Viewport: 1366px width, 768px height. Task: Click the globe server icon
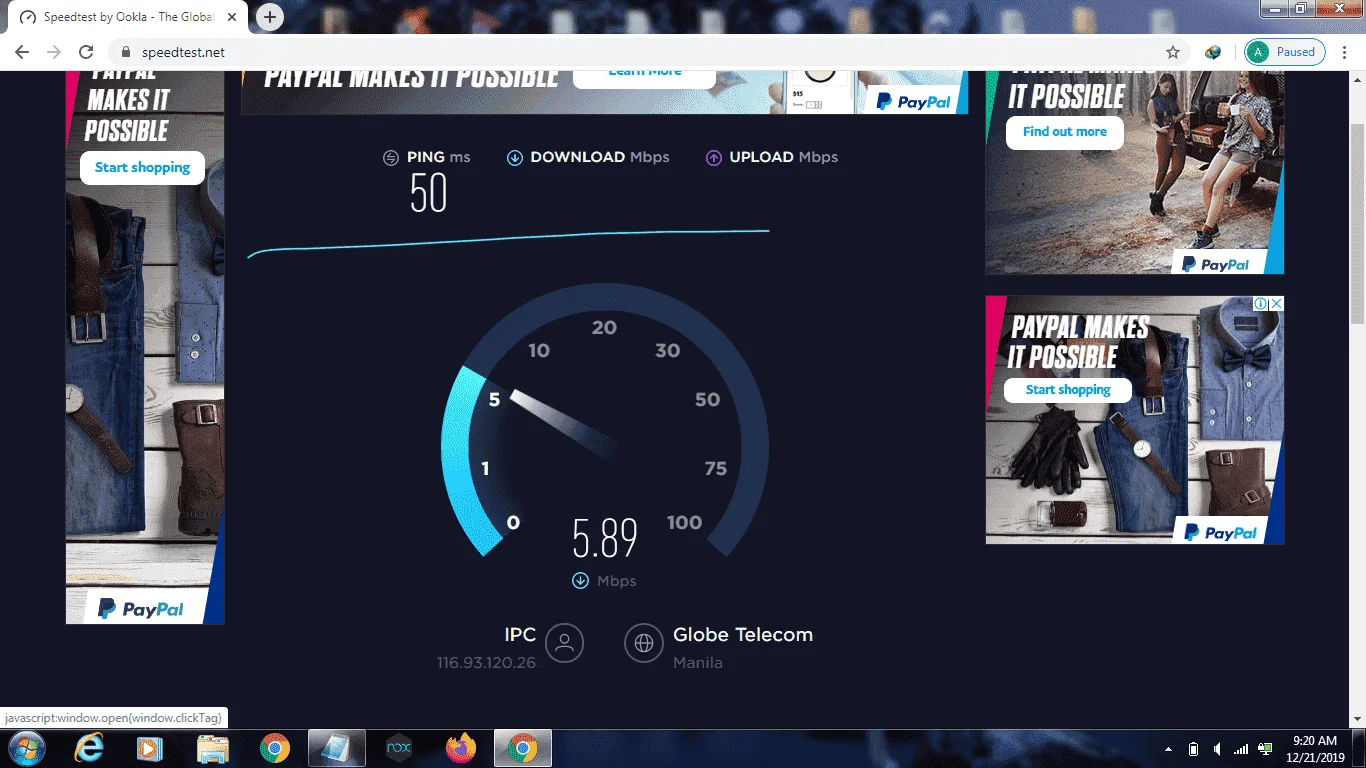click(x=644, y=643)
